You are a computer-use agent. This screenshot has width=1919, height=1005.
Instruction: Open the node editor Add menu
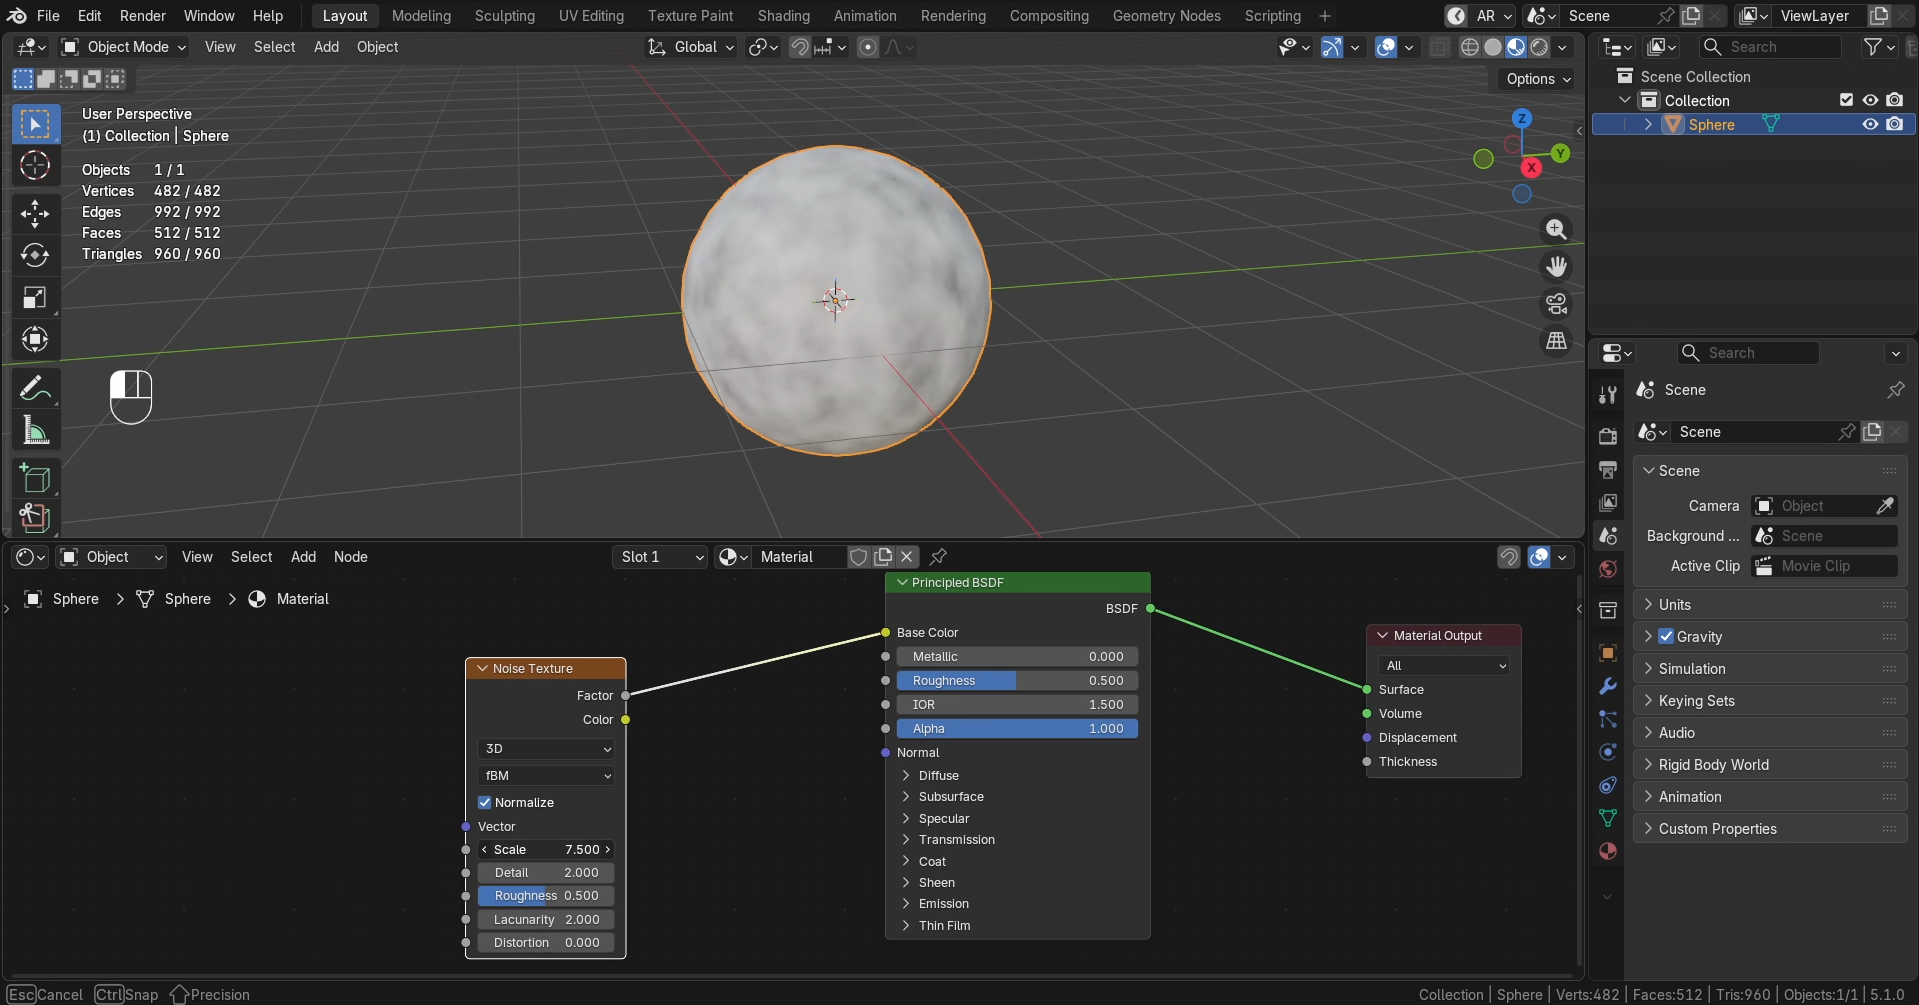(x=303, y=557)
